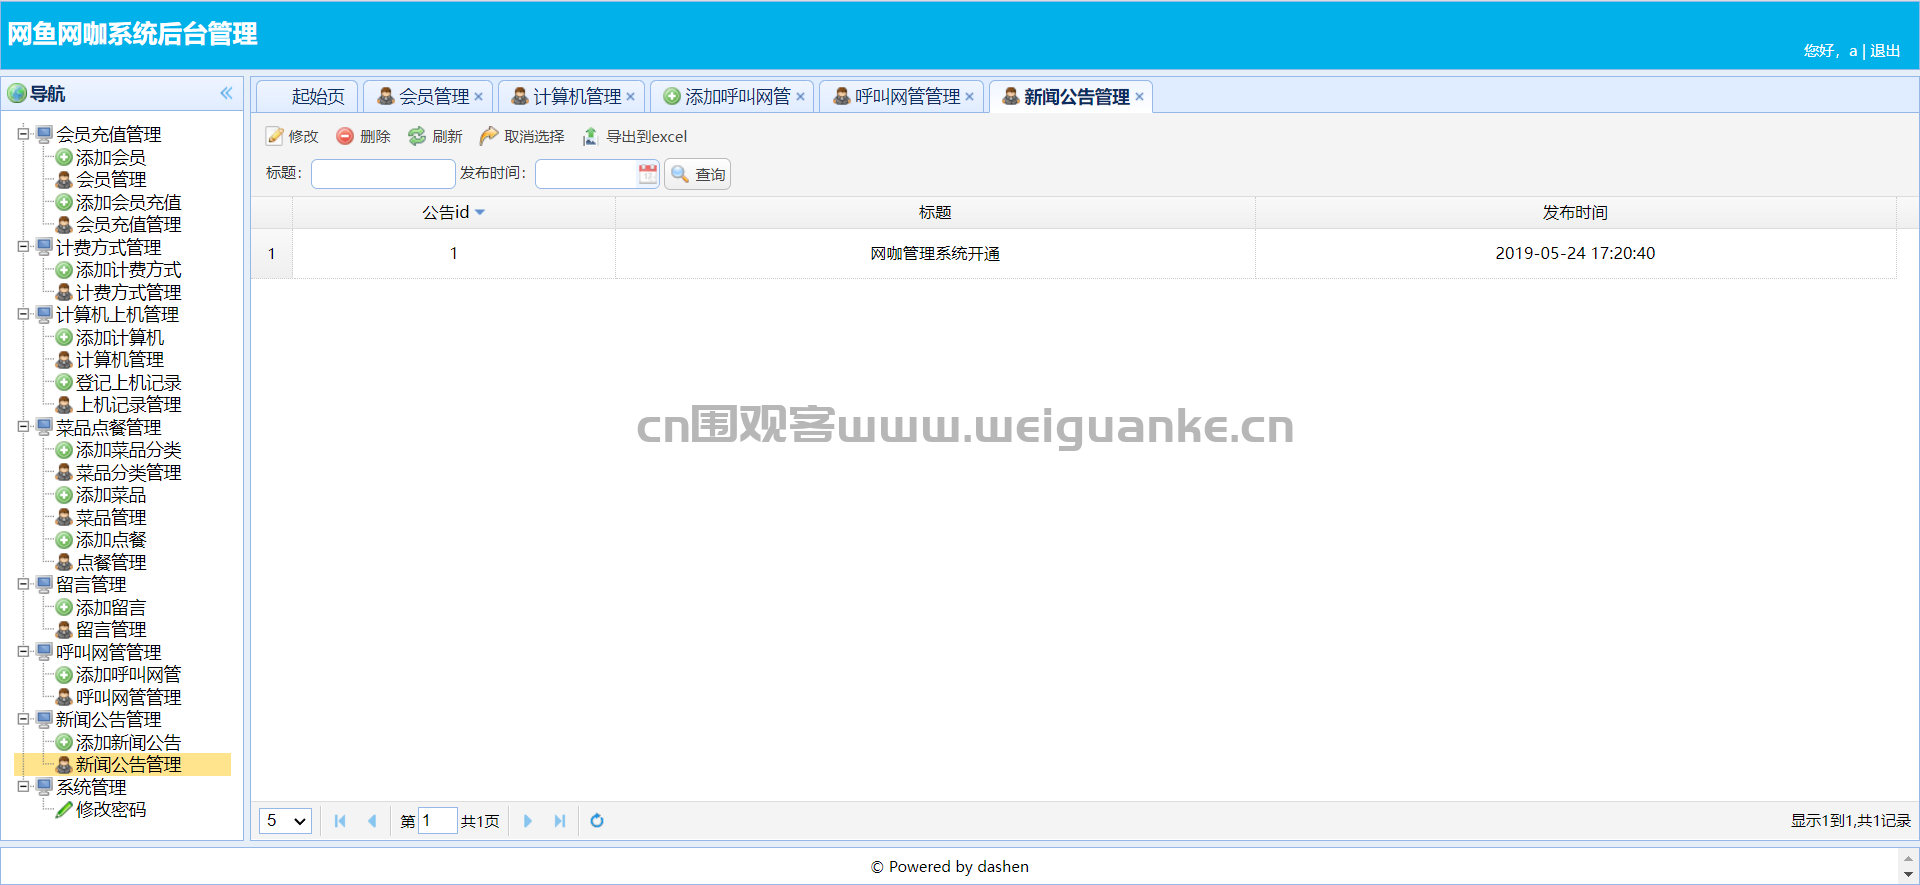The image size is (1920, 885).
Task: Open 添加菜品分类 in navigation tree
Action: (x=128, y=449)
